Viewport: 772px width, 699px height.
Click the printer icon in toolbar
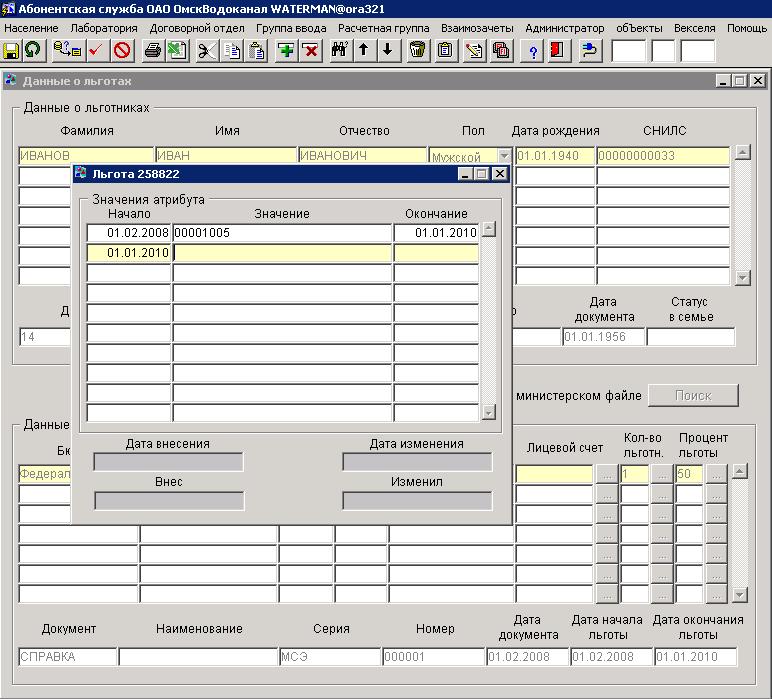tap(152, 50)
